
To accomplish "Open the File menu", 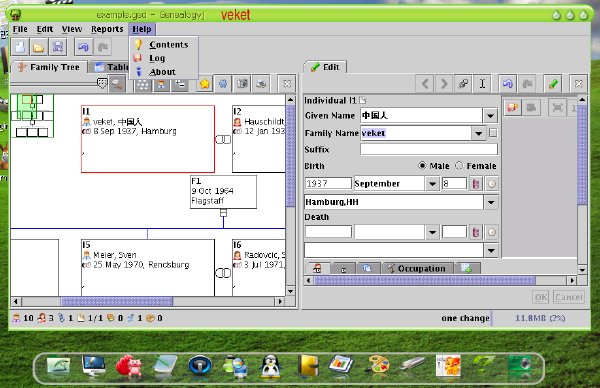I will 20,29.
